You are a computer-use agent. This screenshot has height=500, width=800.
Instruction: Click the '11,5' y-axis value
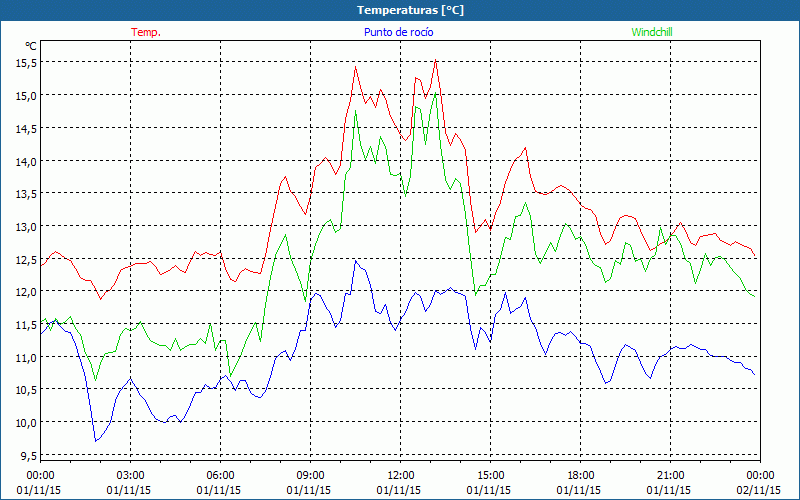pyautogui.click(x=27, y=324)
